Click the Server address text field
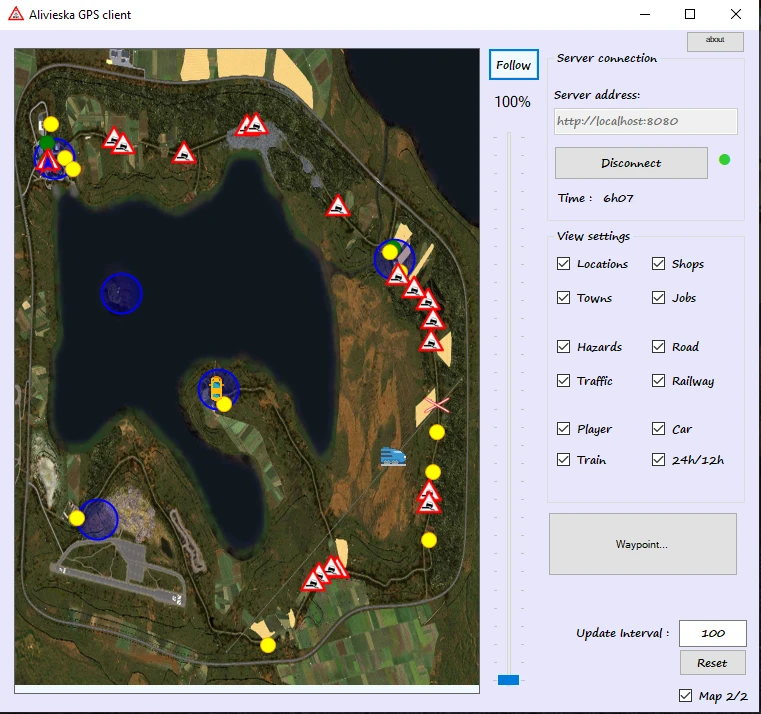 (645, 121)
